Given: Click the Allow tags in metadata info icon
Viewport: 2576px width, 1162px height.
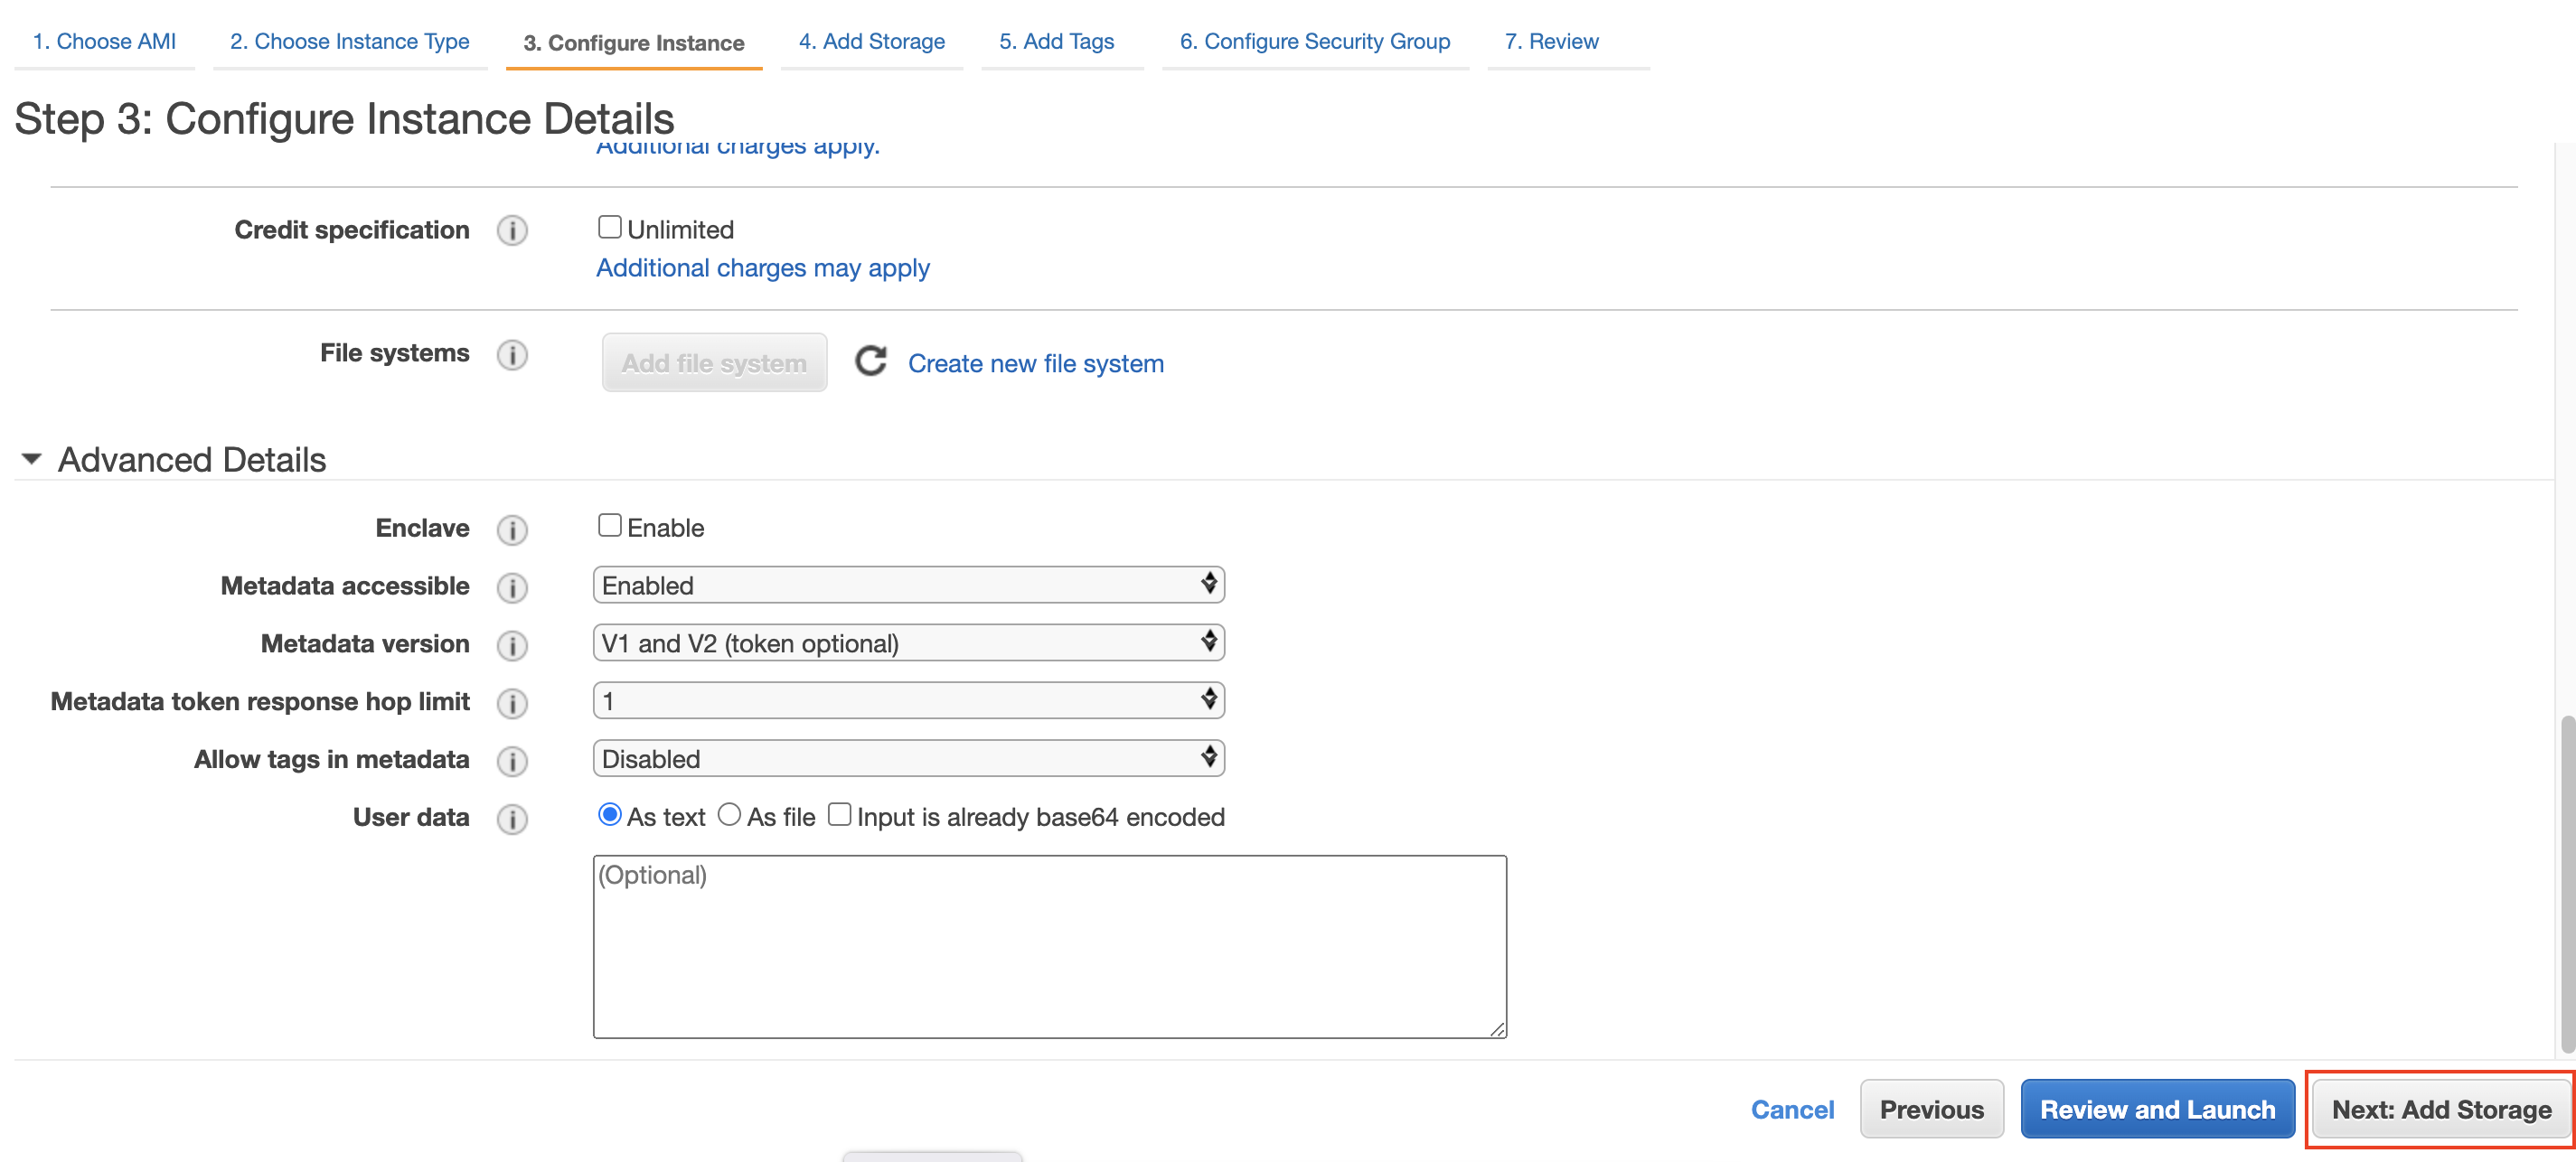Looking at the screenshot, I should pos(512,760).
